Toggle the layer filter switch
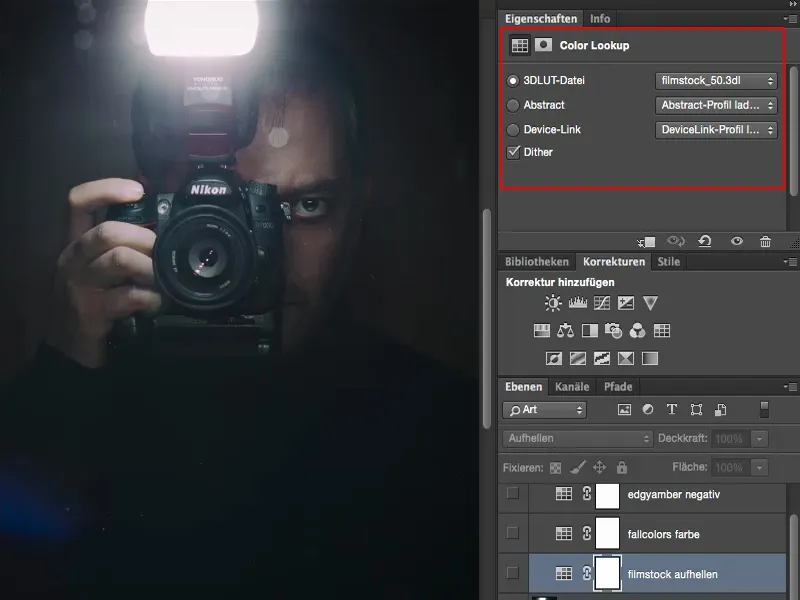 tap(764, 410)
